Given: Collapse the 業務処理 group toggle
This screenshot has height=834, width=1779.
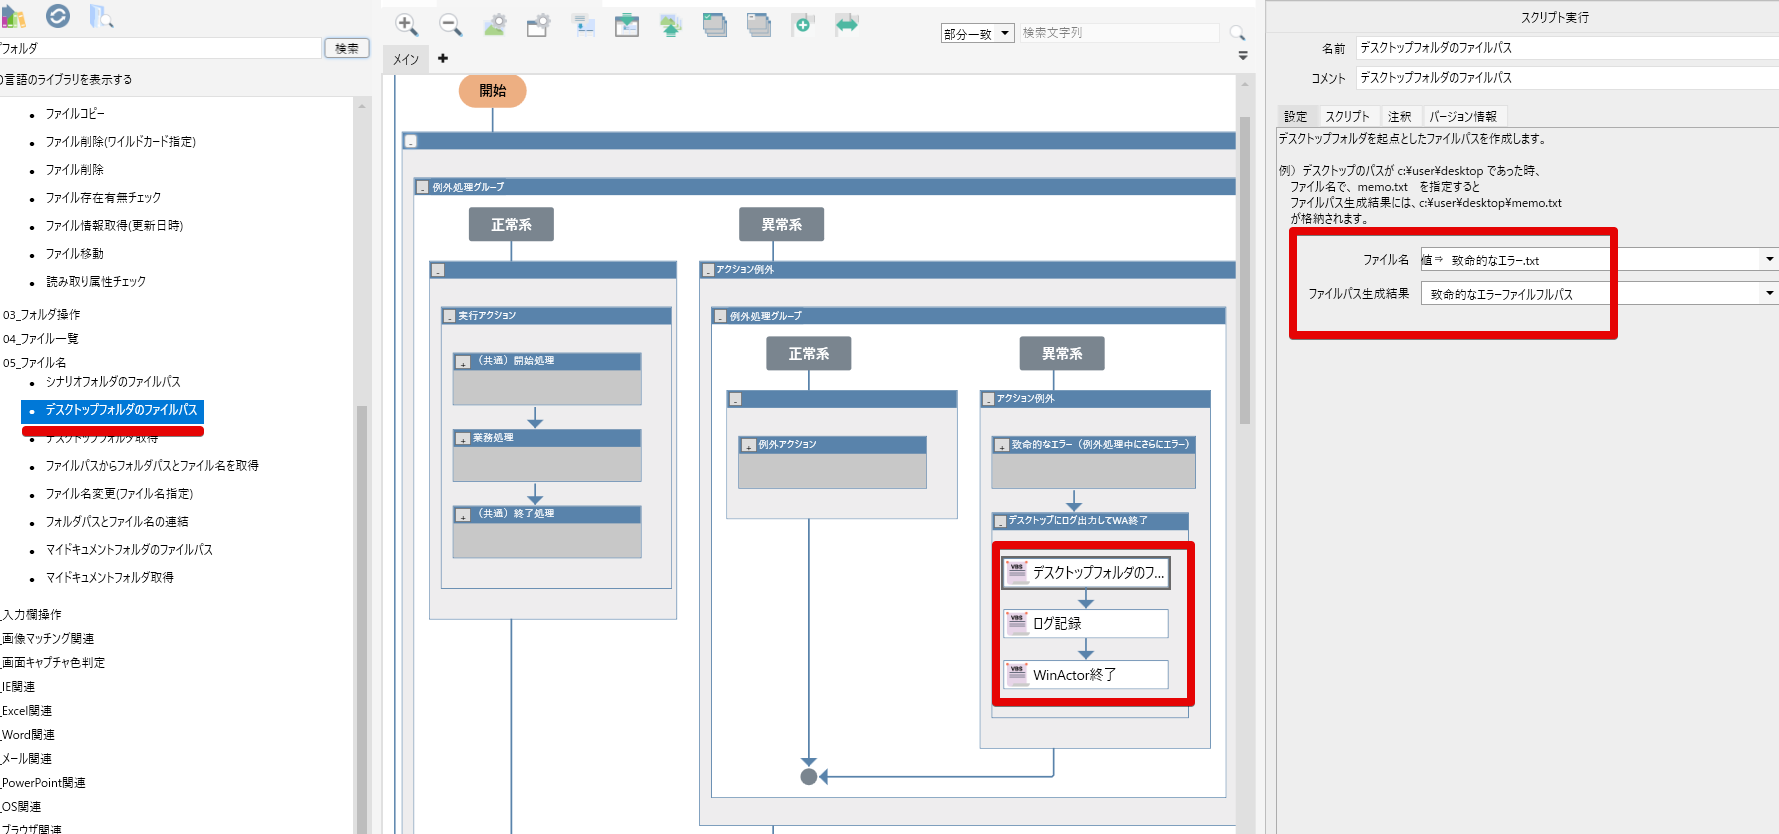Looking at the screenshot, I should pos(463,439).
